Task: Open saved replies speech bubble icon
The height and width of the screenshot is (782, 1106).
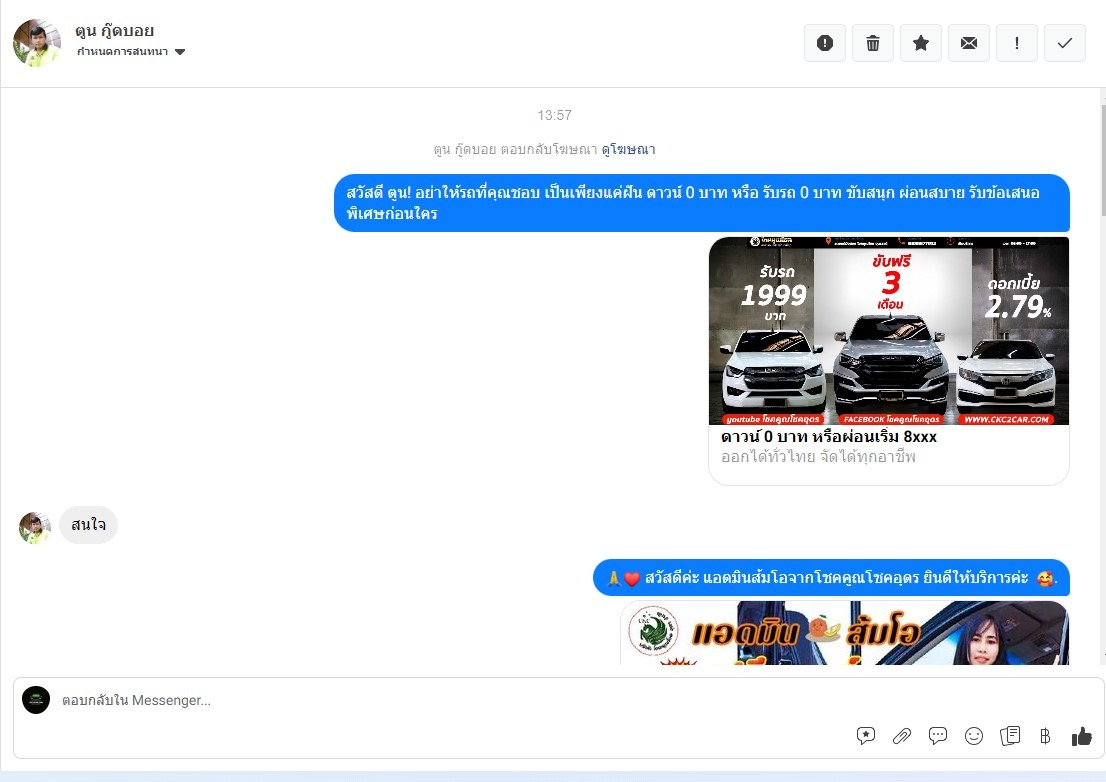Action: [x=938, y=736]
